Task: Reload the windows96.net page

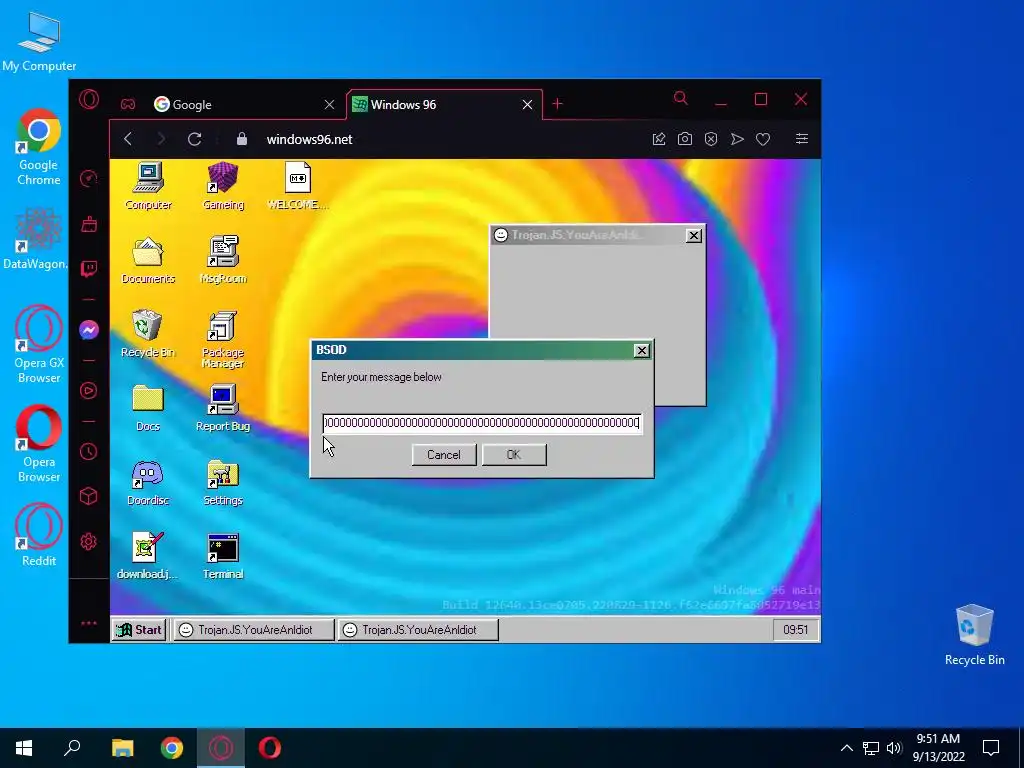Action: coord(194,139)
